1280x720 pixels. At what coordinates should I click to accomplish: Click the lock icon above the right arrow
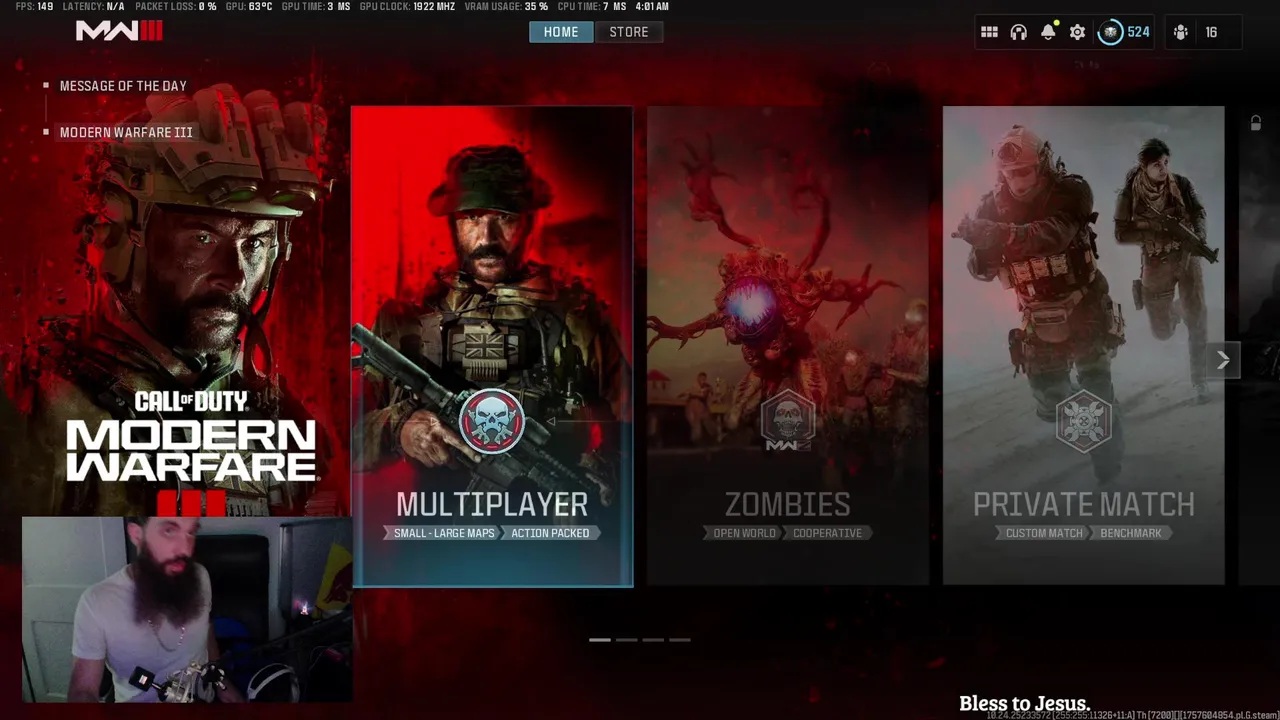(1255, 123)
